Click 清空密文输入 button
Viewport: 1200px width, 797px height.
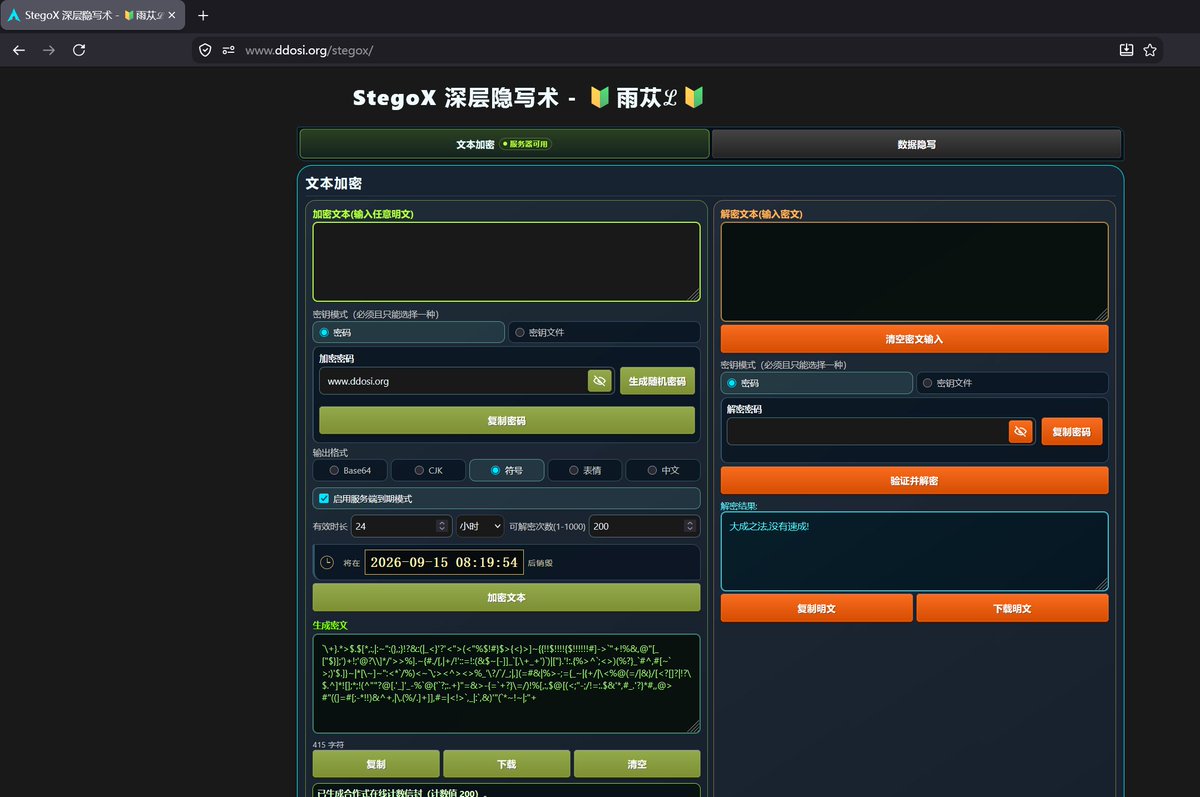coord(914,339)
